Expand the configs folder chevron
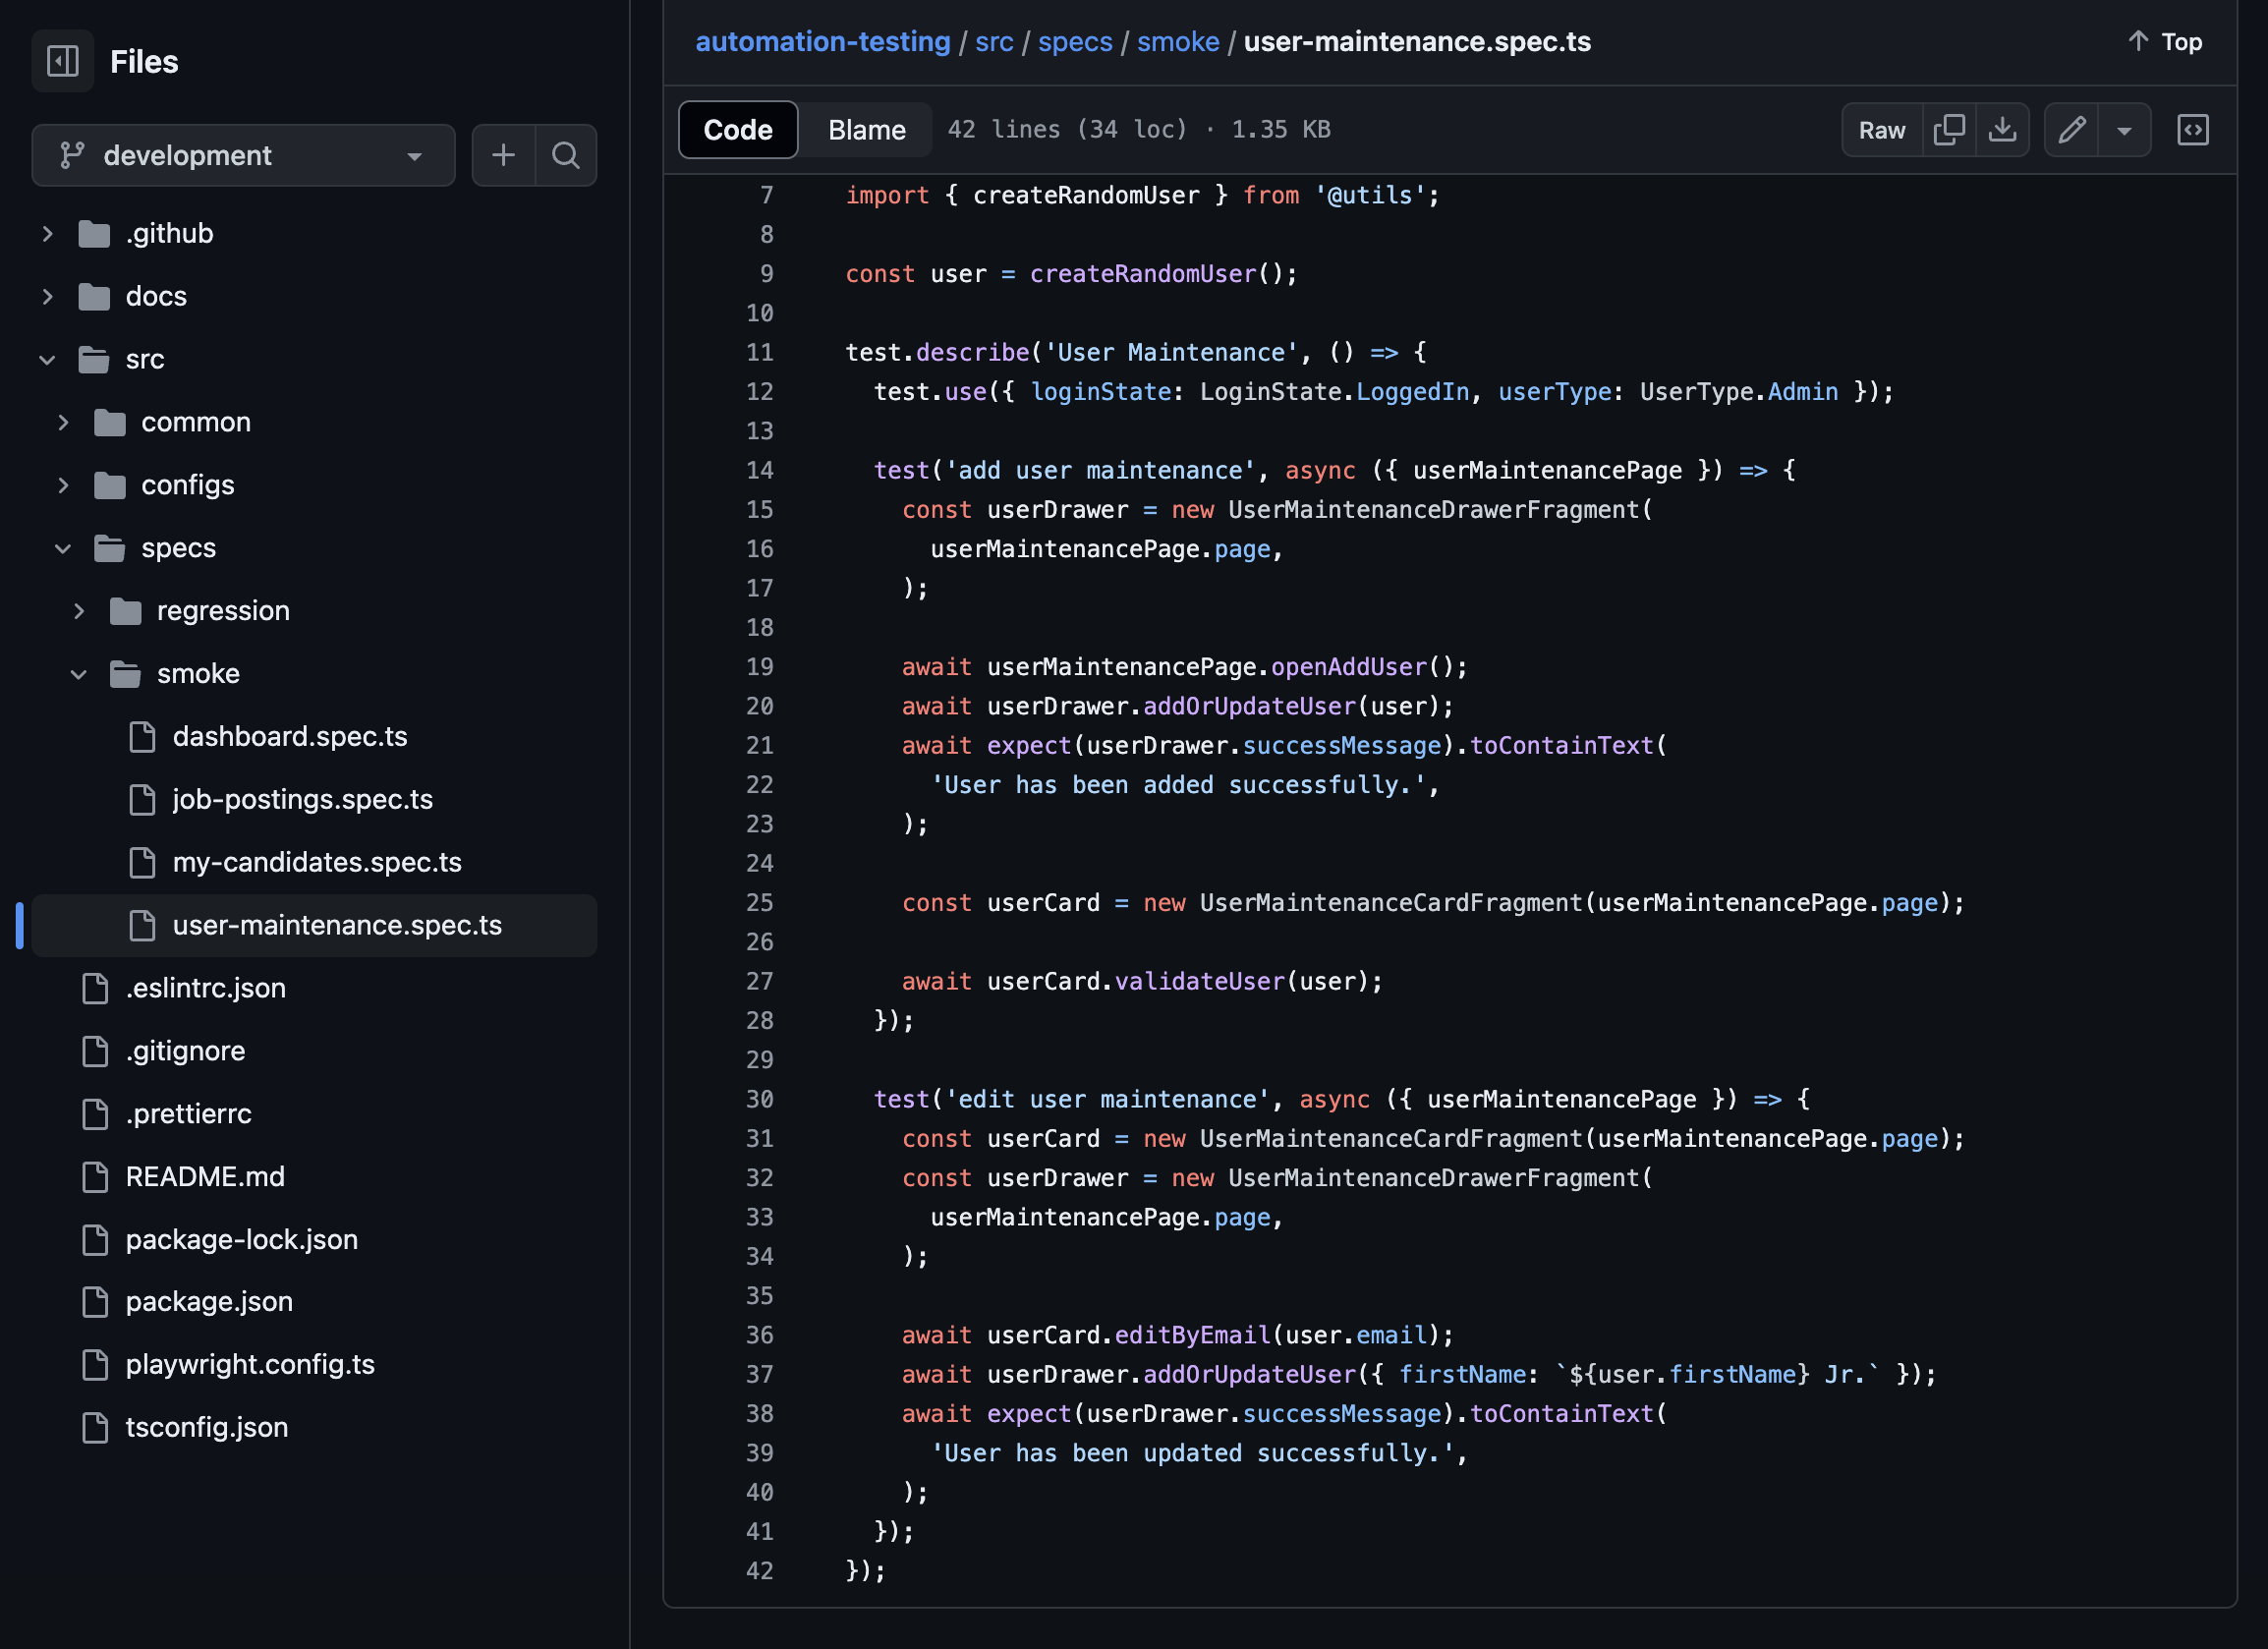 click(x=63, y=485)
